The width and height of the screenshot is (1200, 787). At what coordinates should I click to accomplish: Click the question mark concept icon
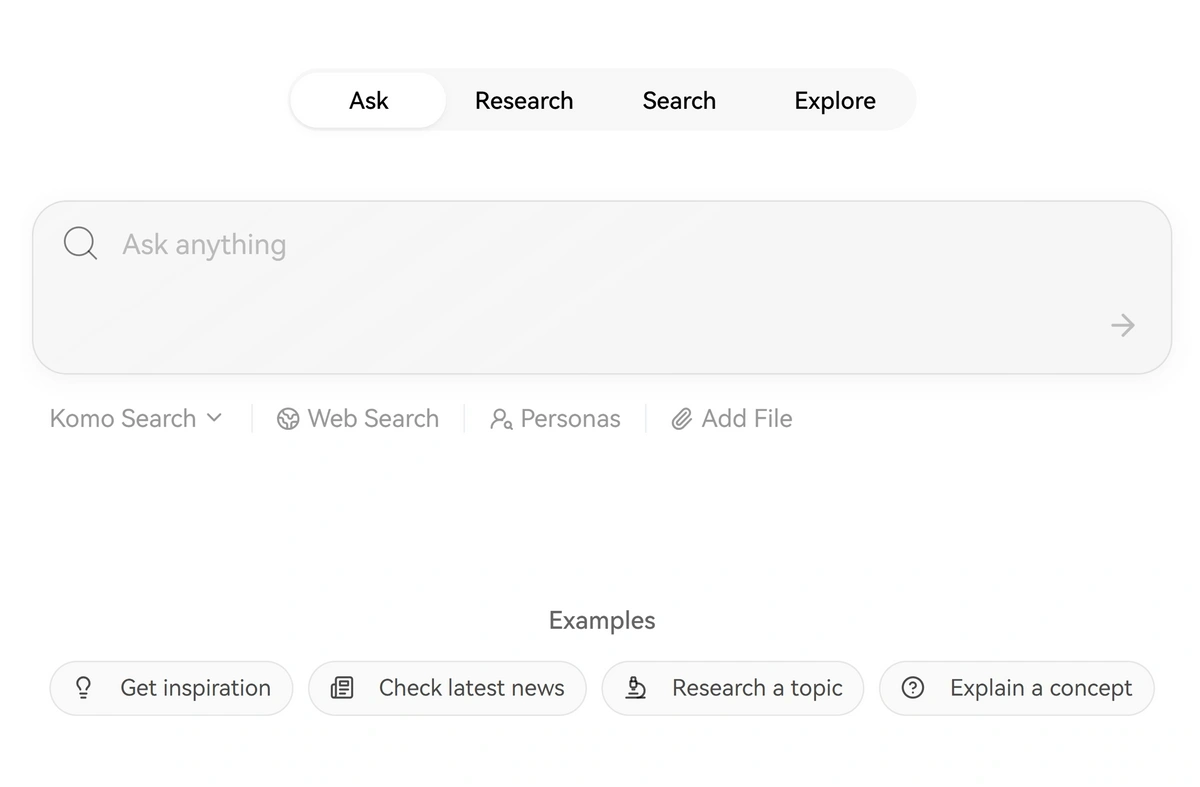click(913, 688)
